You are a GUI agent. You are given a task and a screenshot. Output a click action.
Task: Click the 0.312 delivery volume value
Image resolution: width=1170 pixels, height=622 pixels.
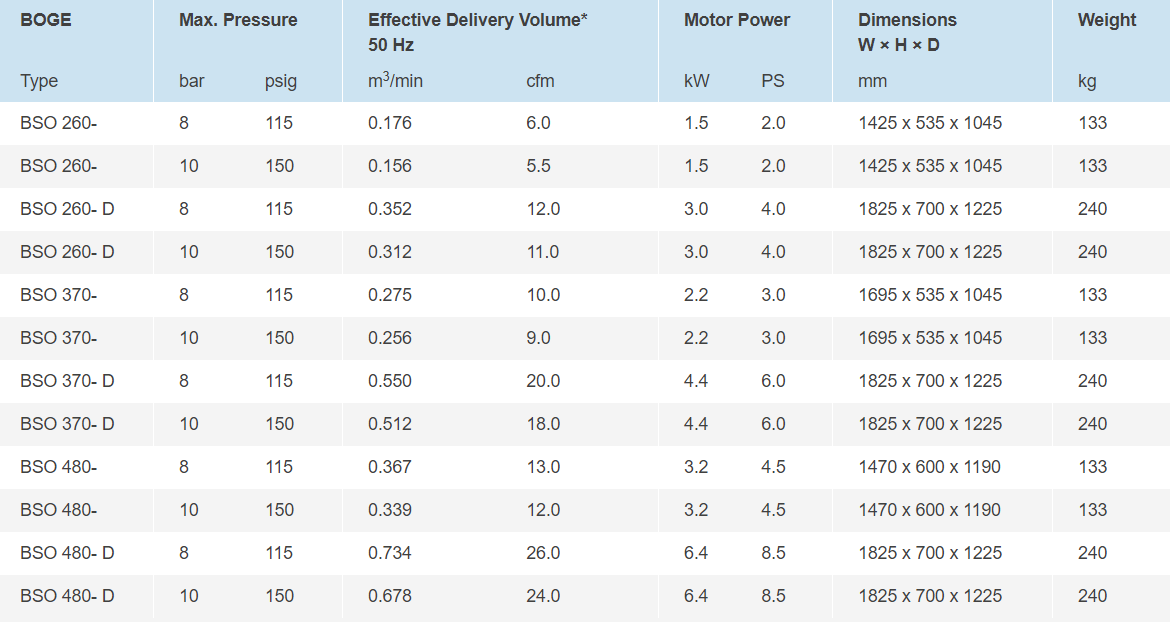(390, 252)
